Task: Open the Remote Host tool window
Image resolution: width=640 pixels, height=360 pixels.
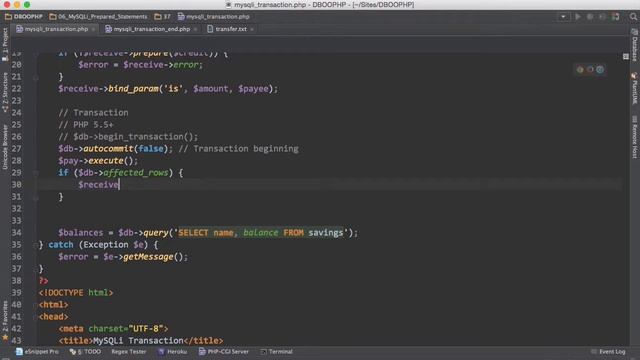Action: [x=635, y=137]
